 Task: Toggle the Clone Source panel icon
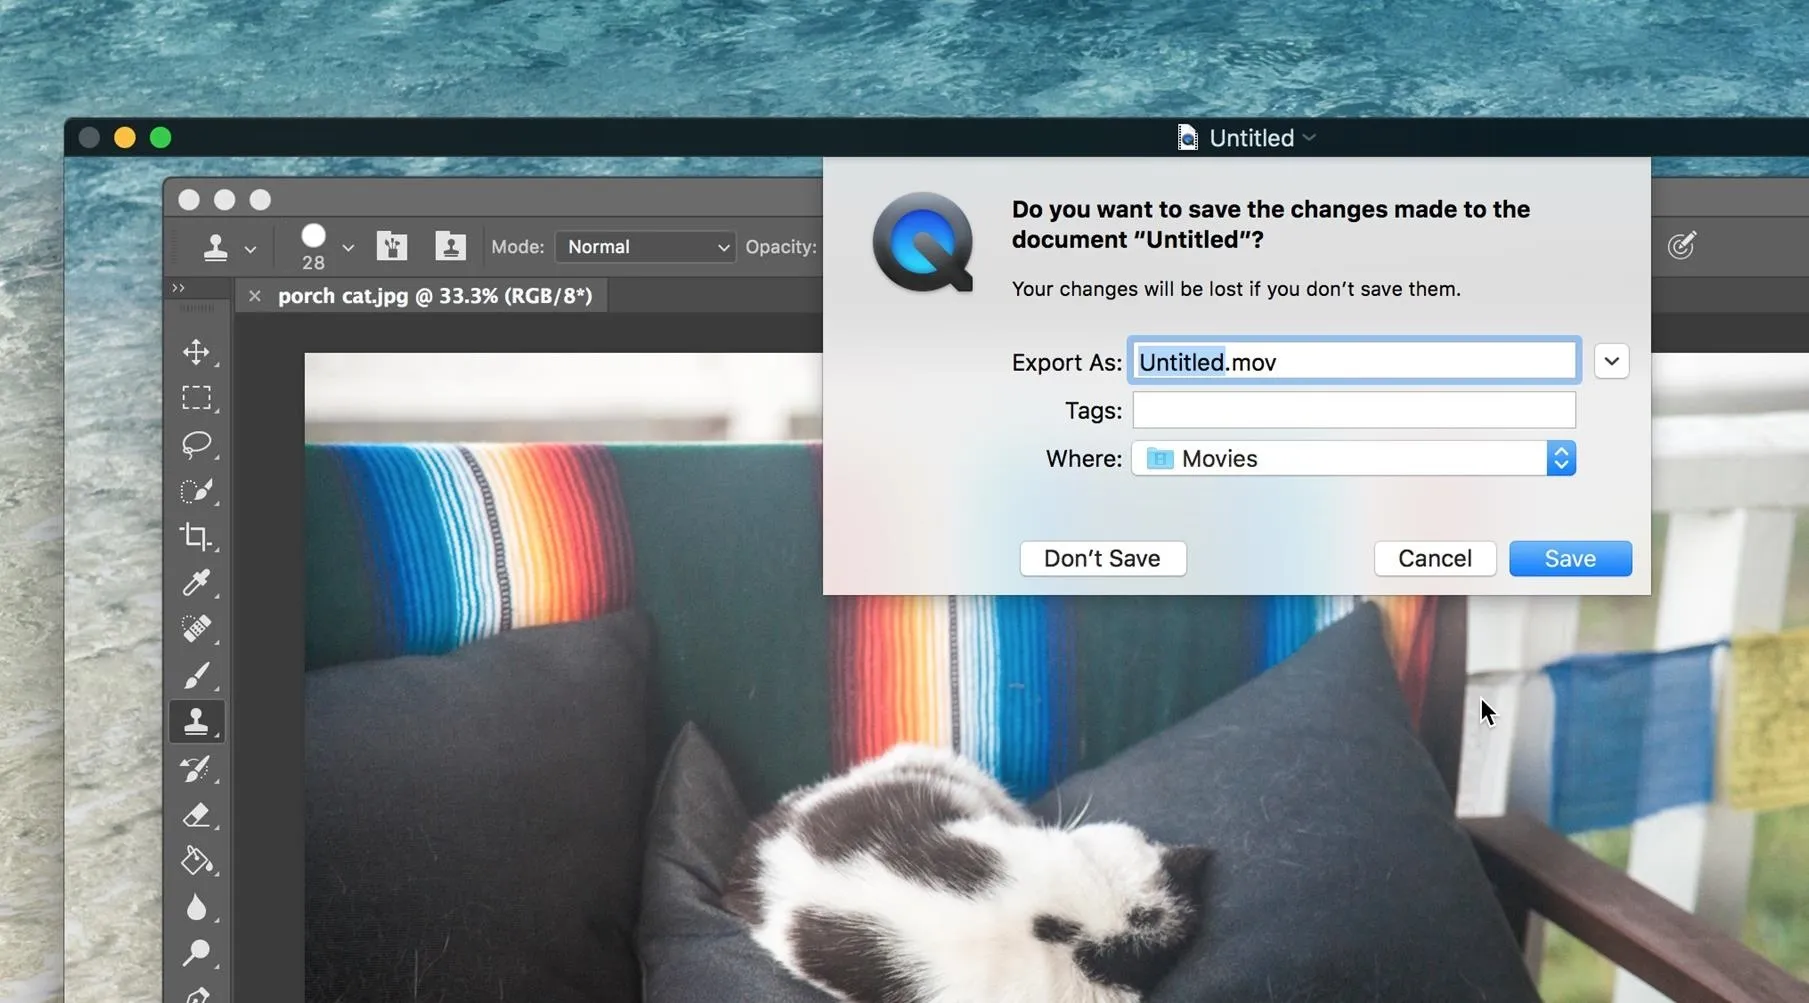(450, 246)
